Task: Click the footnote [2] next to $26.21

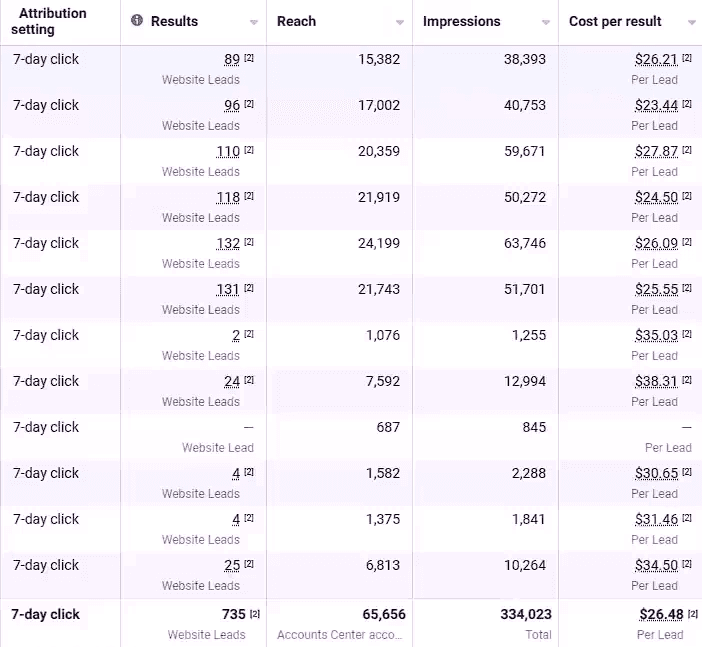Action: click(x=687, y=58)
